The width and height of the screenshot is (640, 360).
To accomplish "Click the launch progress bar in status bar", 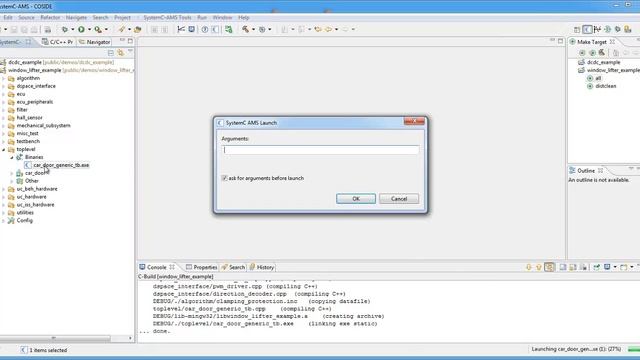I will coord(633,349).
